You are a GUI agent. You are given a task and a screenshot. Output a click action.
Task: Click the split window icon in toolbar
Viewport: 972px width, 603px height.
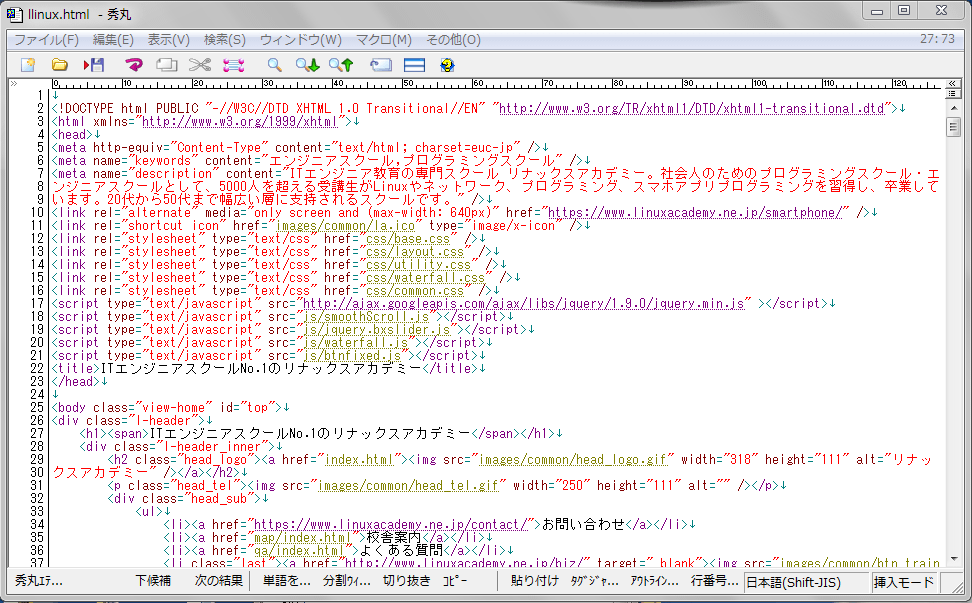pos(414,65)
